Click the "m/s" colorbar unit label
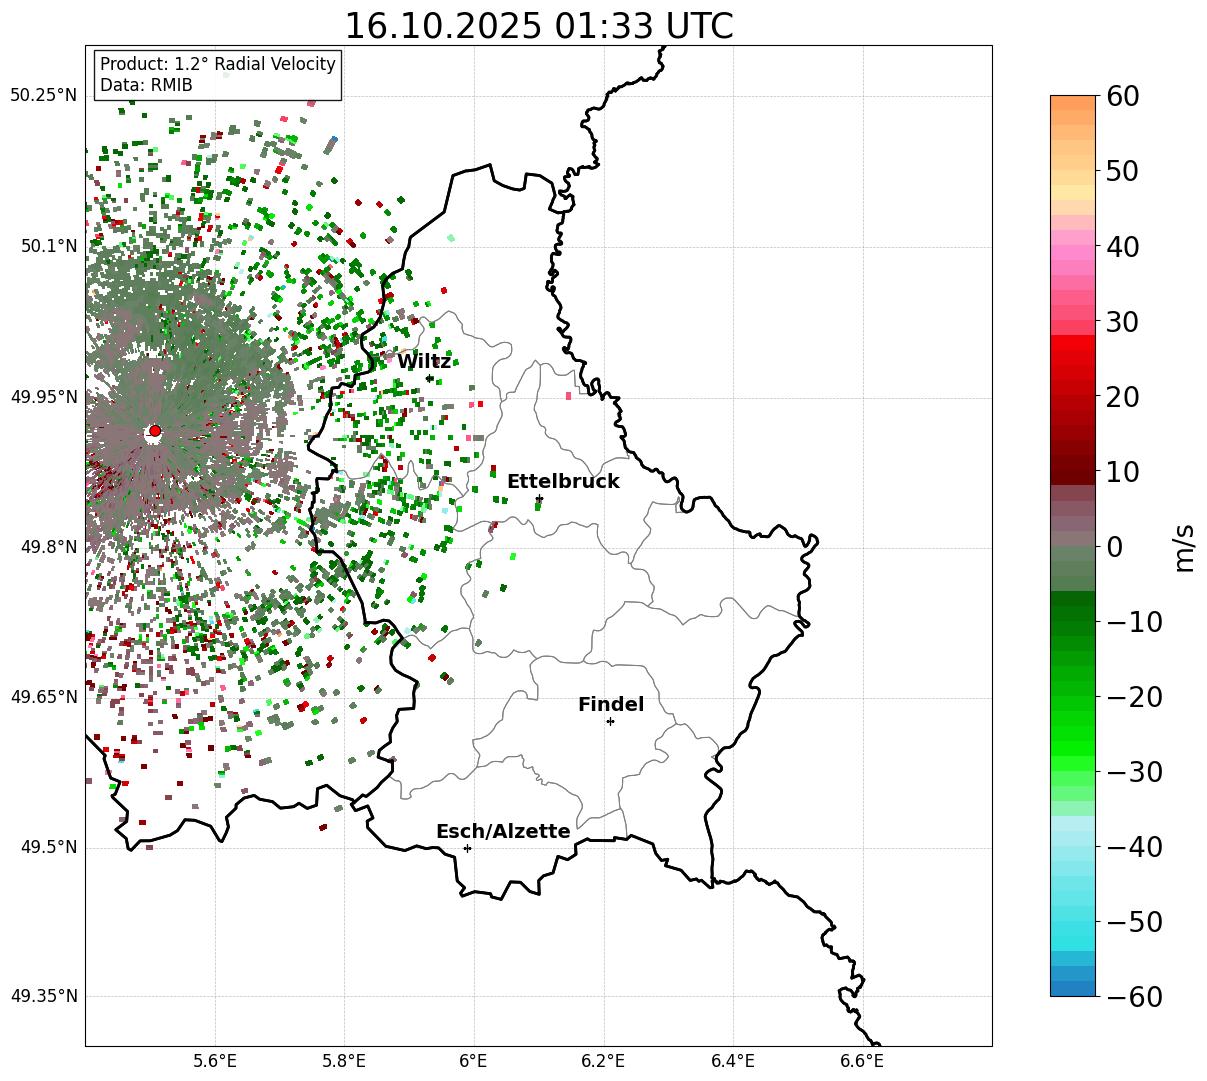1207x1081 pixels. pyautogui.click(x=1185, y=547)
